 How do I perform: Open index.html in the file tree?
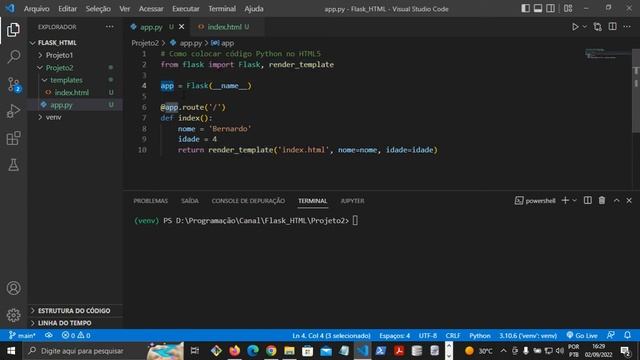pyautogui.click(x=75, y=93)
